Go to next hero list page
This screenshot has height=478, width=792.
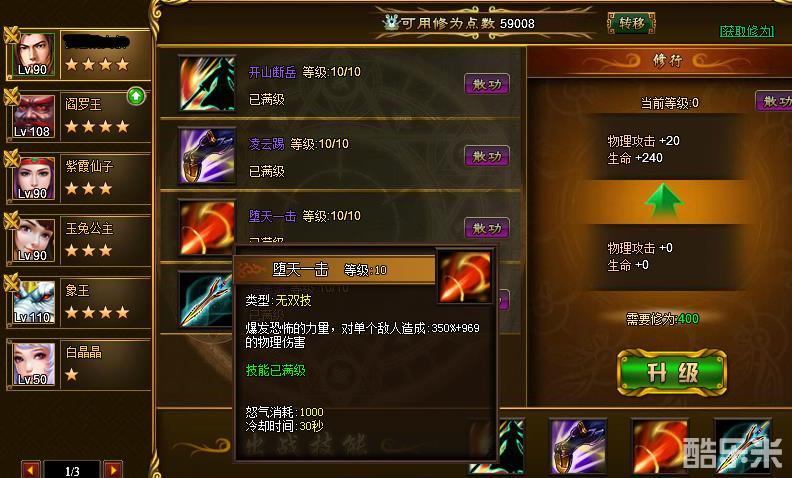(113, 470)
